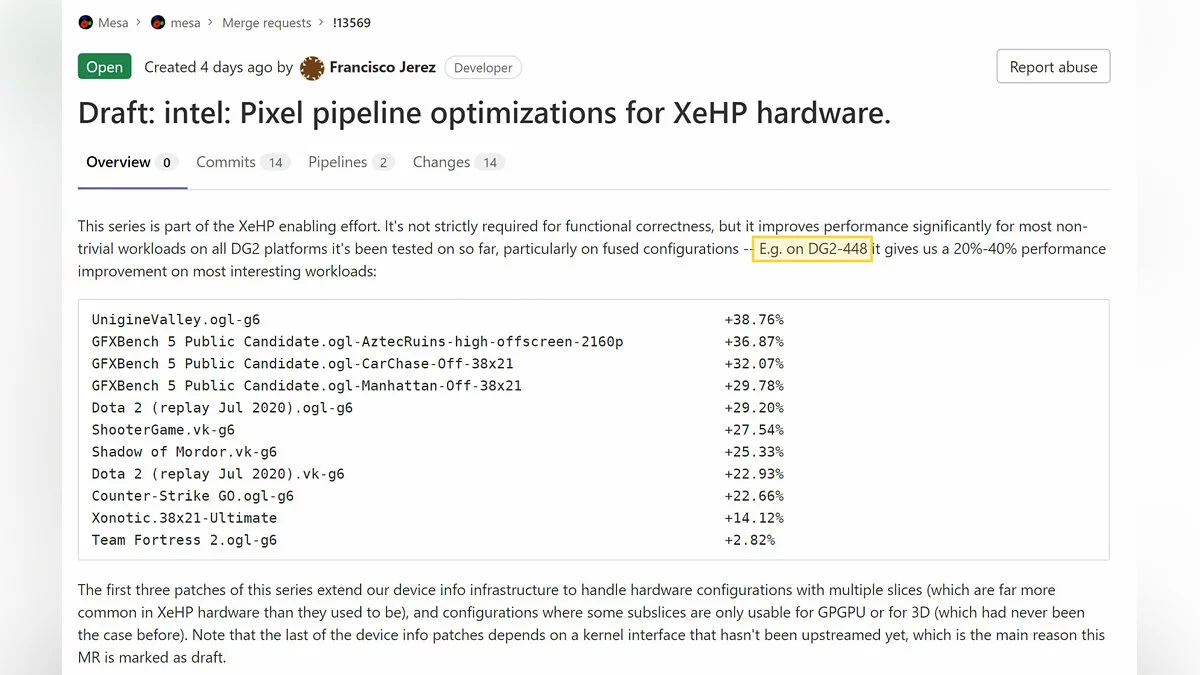The image size is (1200, 675).
Task: Navigate to Merge requests breadcrumb
Action: pyautogui.click(x=265, y=22)
